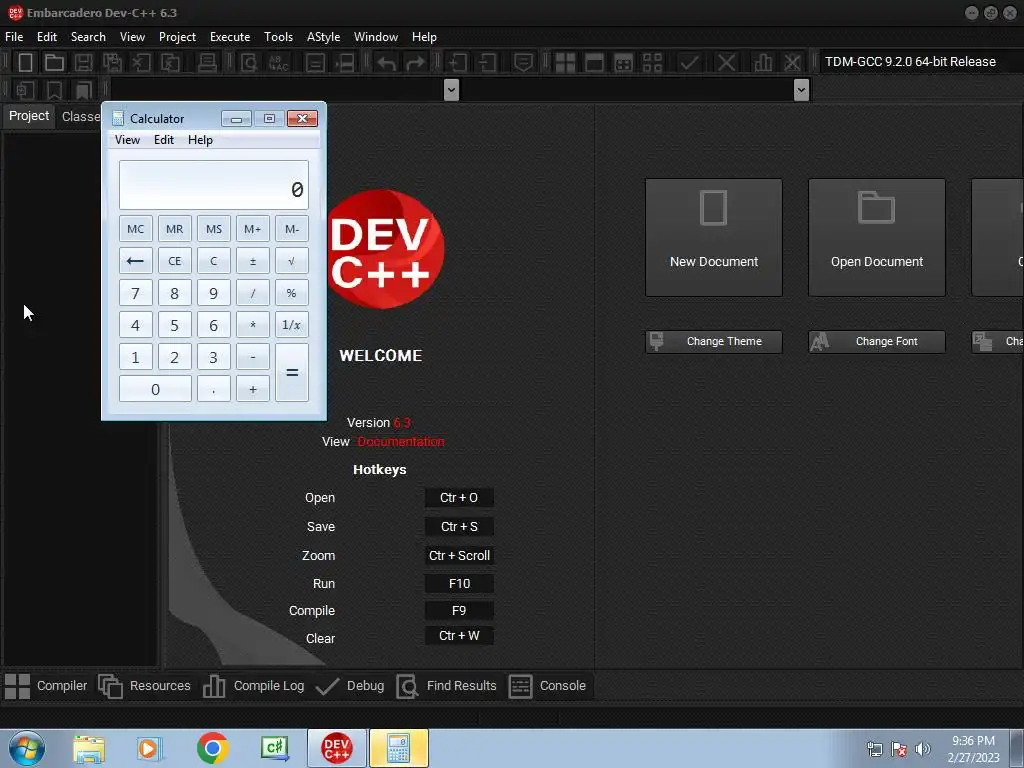
Task: Click the Compile and Run toolbar icon
Action: coord(624,63)
